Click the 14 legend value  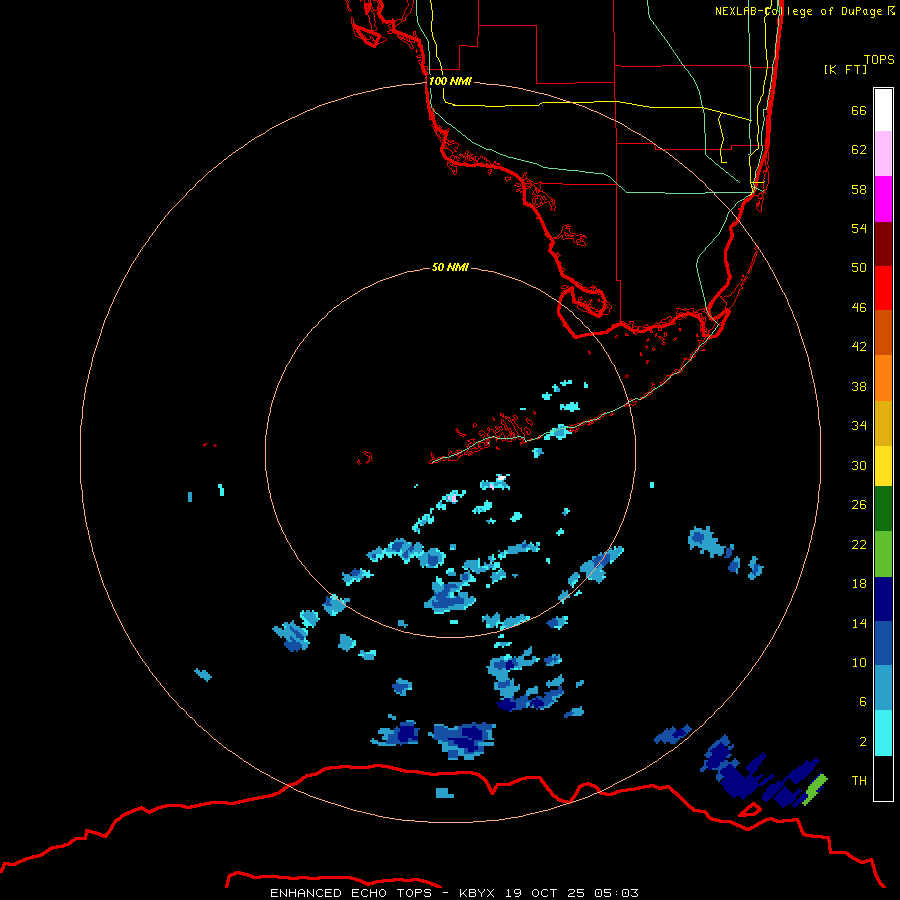[859, 623]
